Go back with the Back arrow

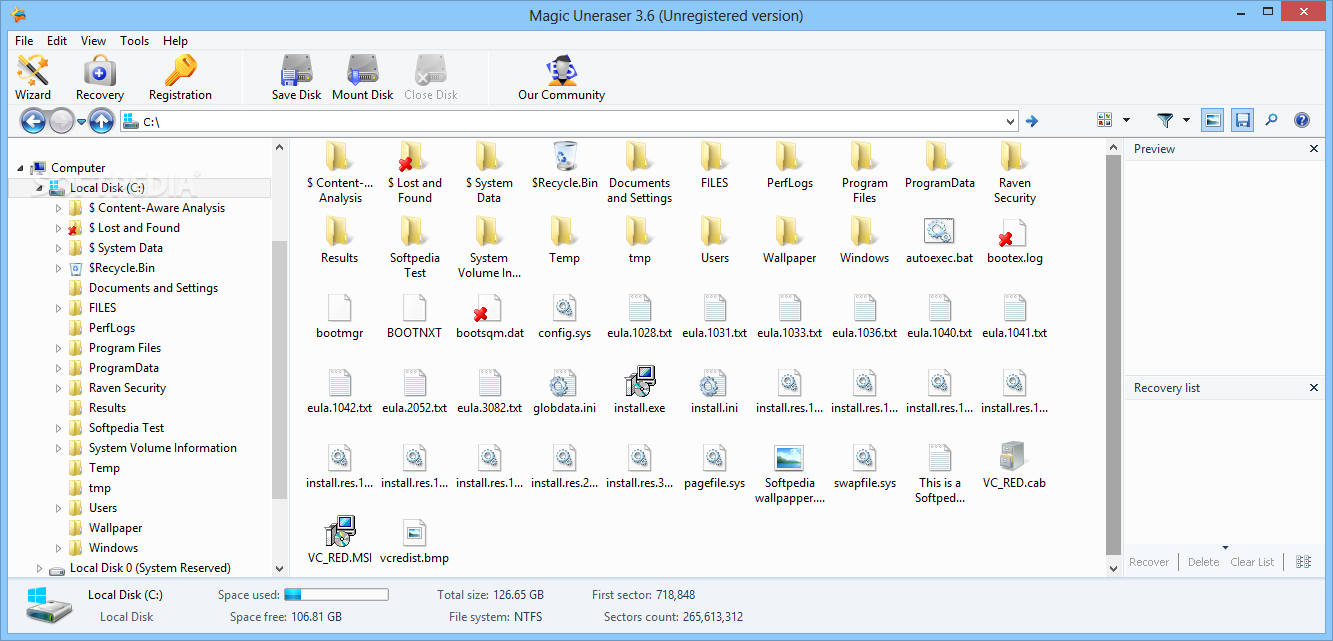(33, 121)
